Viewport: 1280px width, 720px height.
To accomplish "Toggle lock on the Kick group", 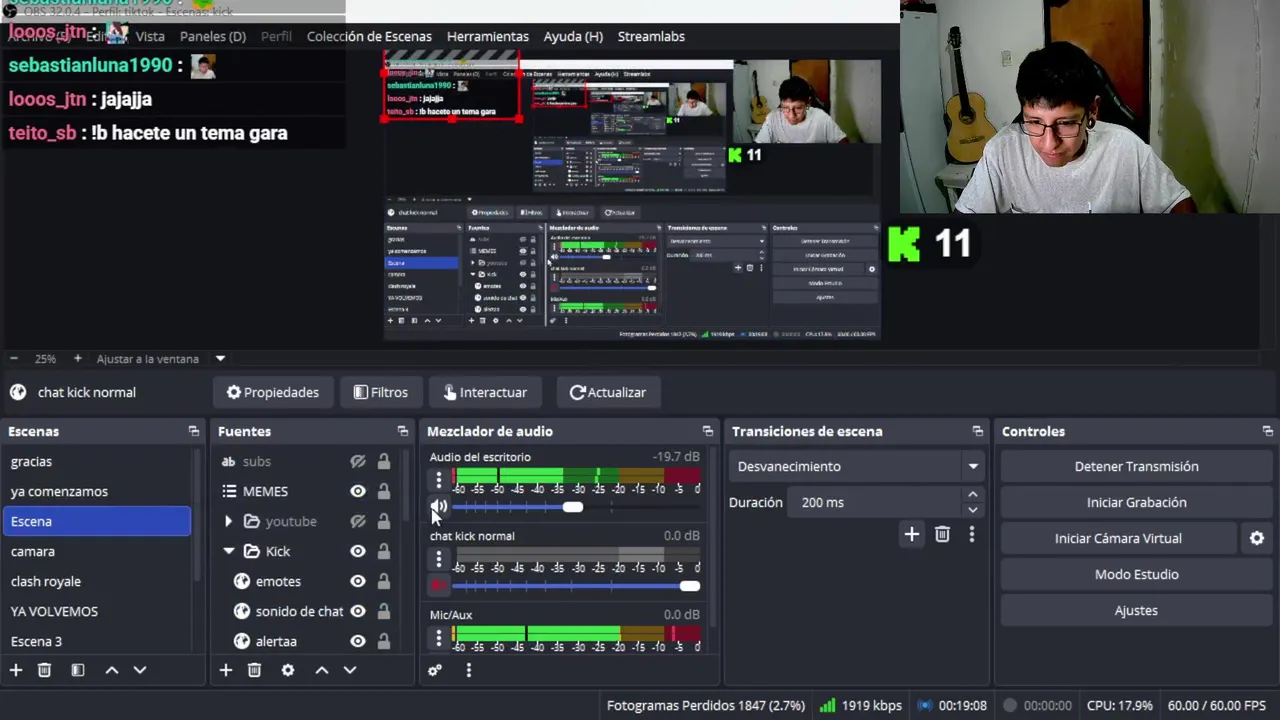I will 384,551.
